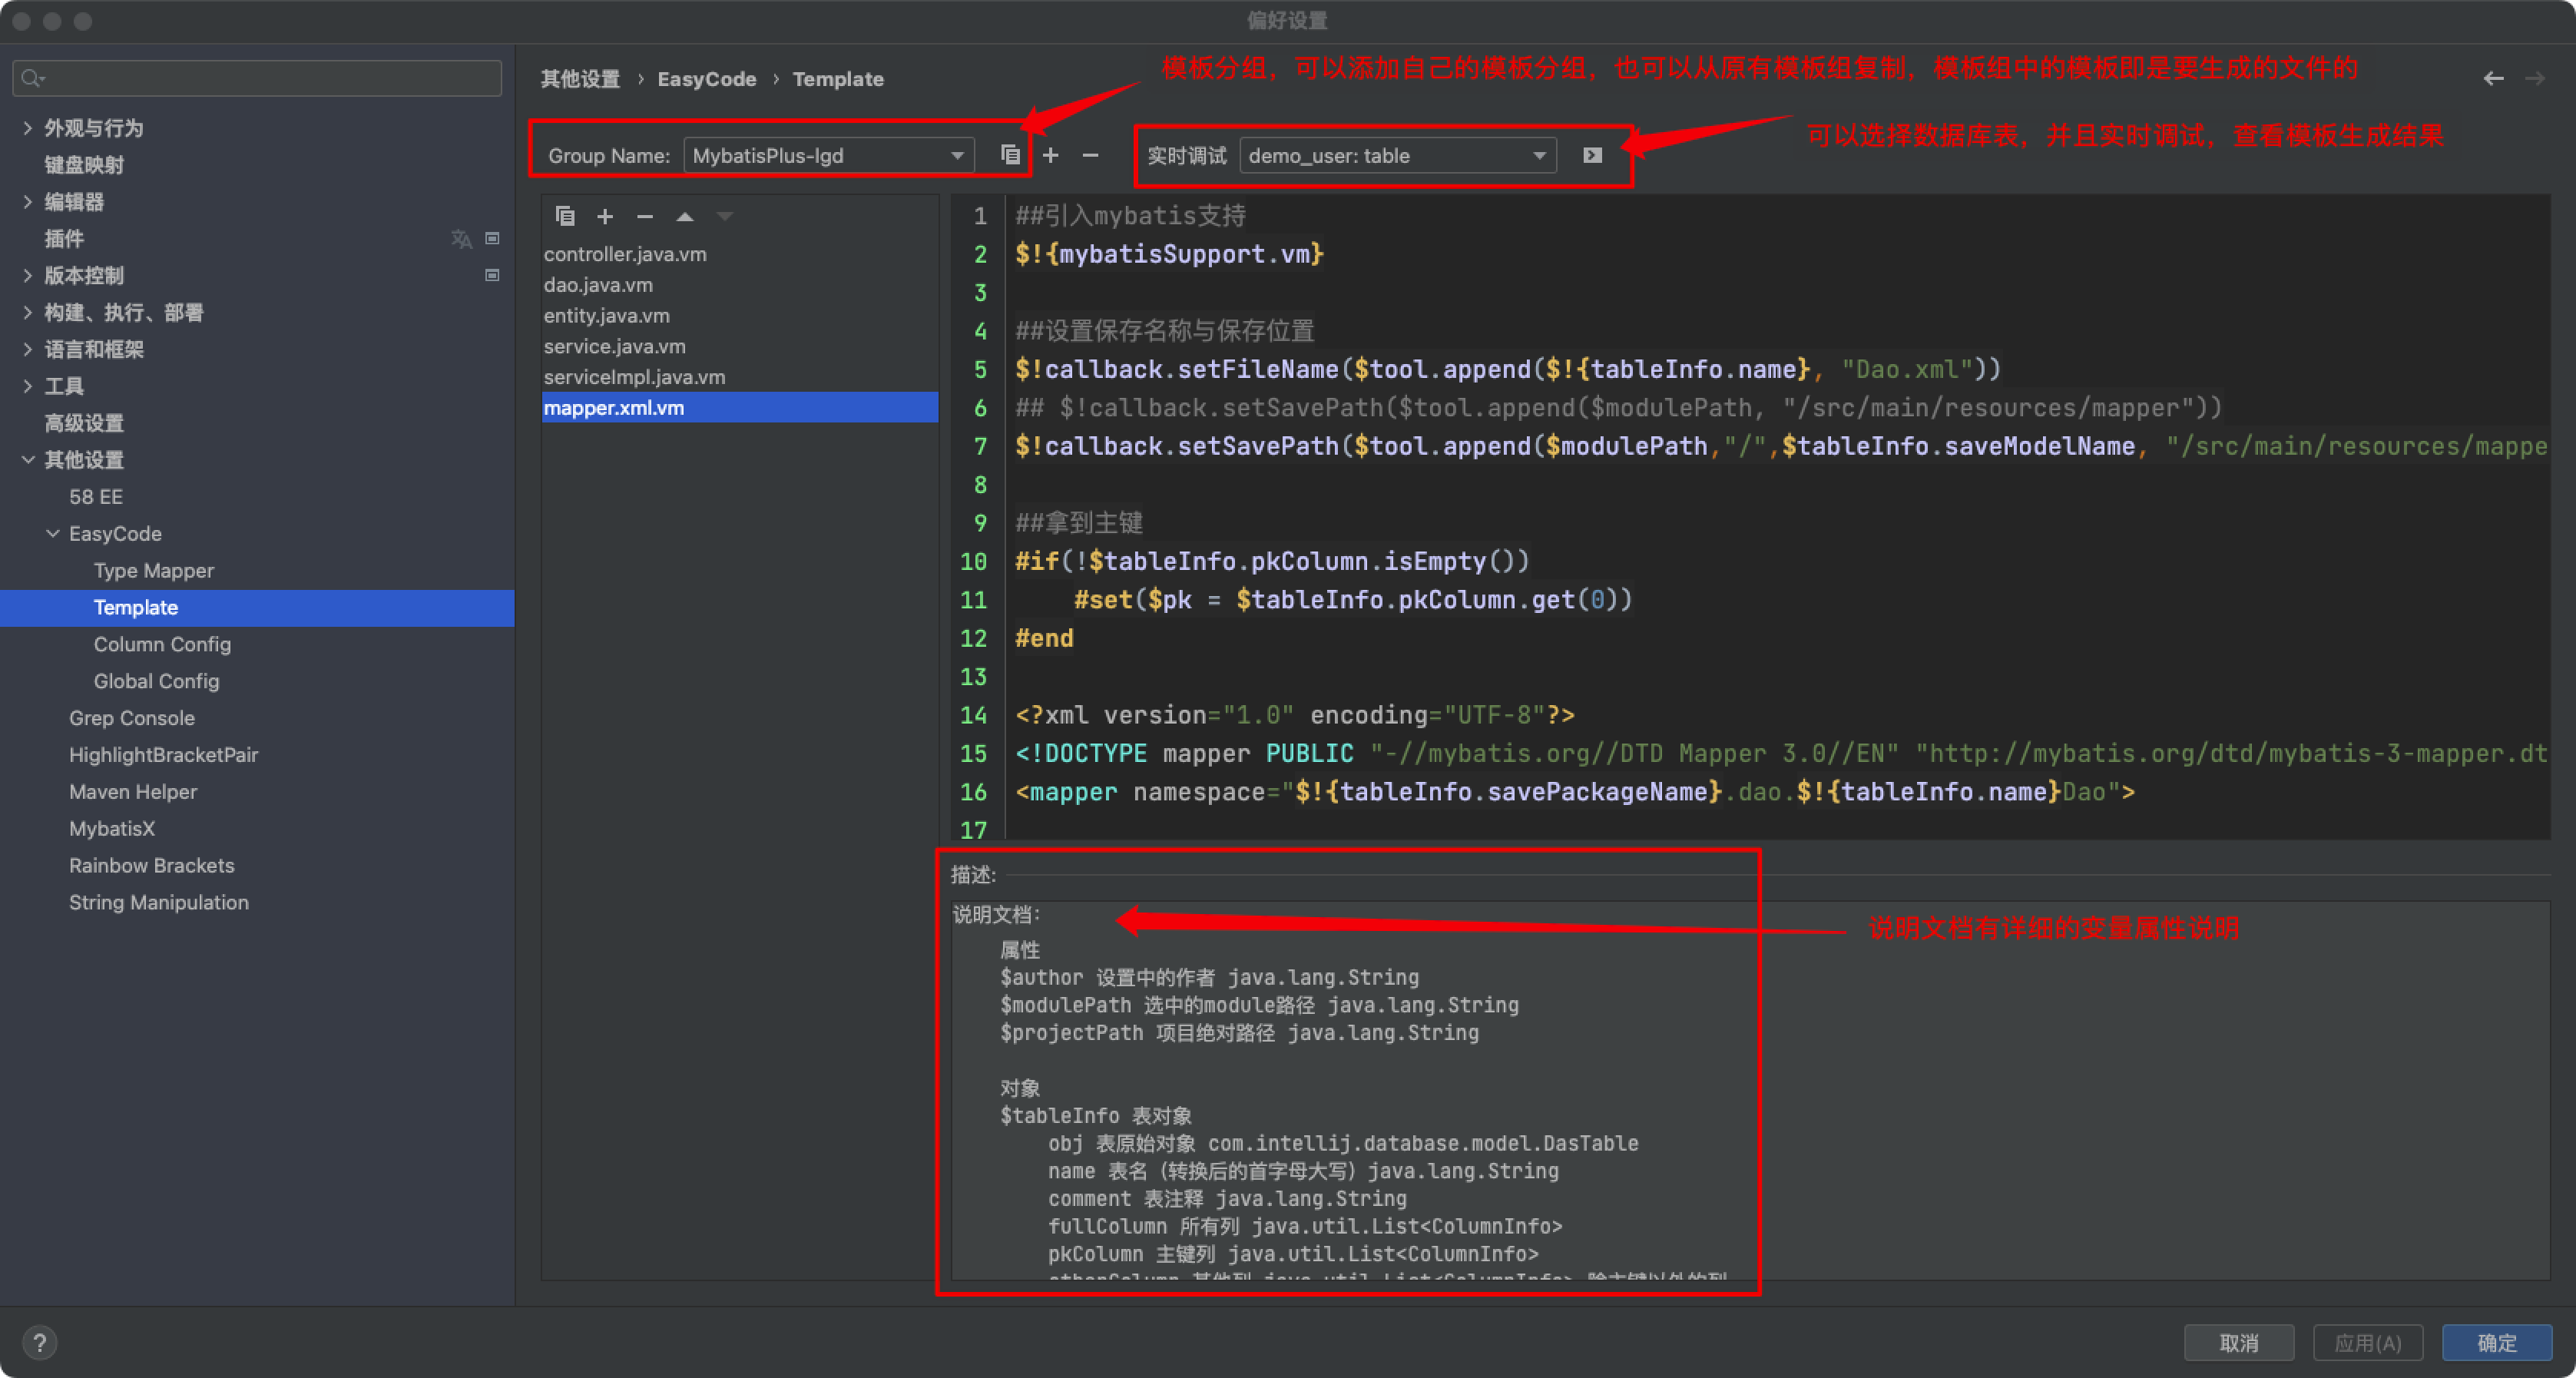Screen dimensions: 2576x1378
Task: Navigate back with the left arrow
Action: coord(2493,78)
